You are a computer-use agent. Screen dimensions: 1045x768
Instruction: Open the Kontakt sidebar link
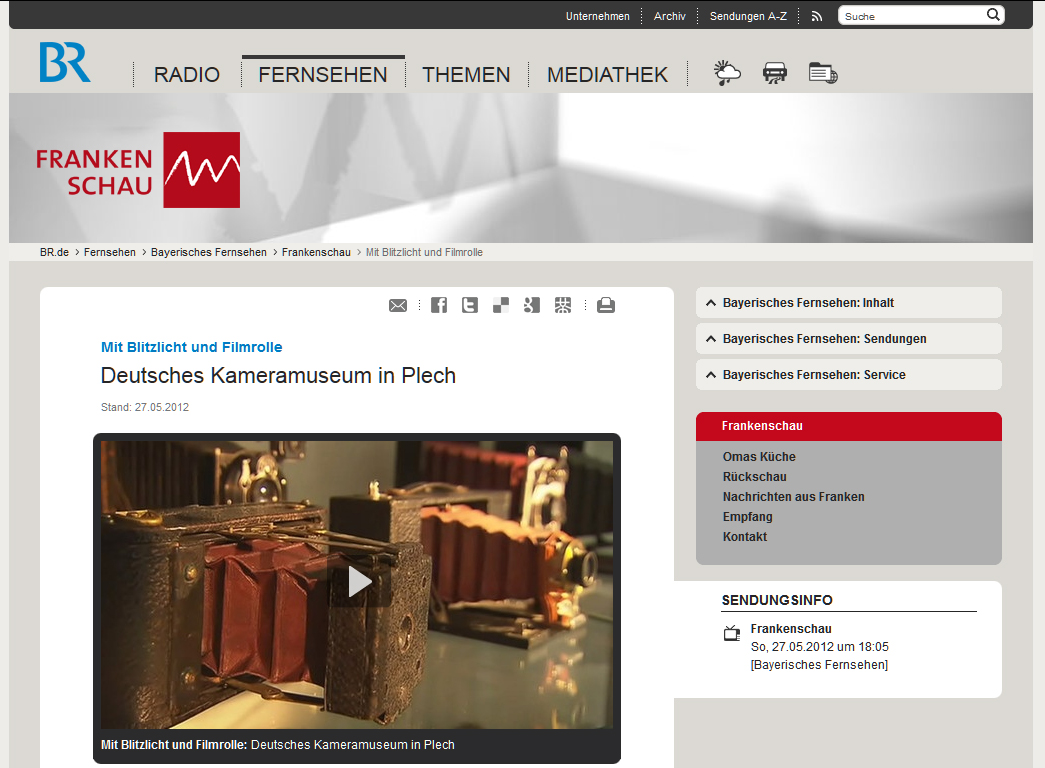click(x=745, y=537)
